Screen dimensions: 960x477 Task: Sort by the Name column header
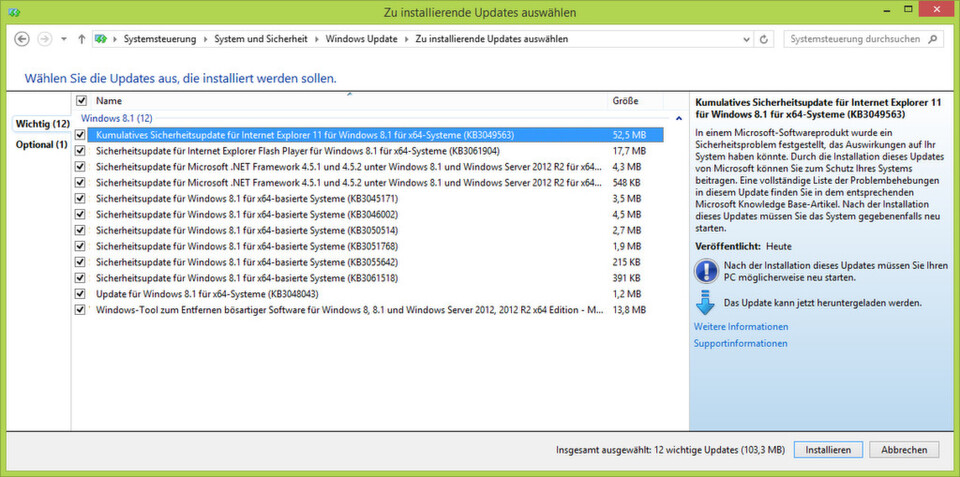(x=349, y=100)
